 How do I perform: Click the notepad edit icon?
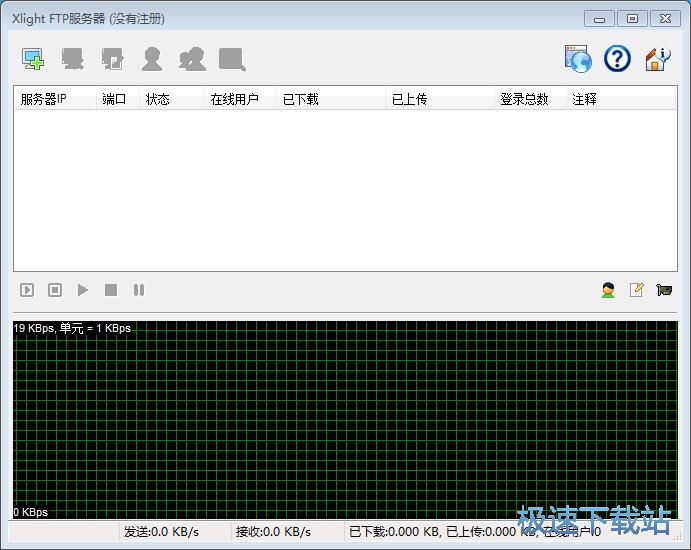tap(636, 290)
